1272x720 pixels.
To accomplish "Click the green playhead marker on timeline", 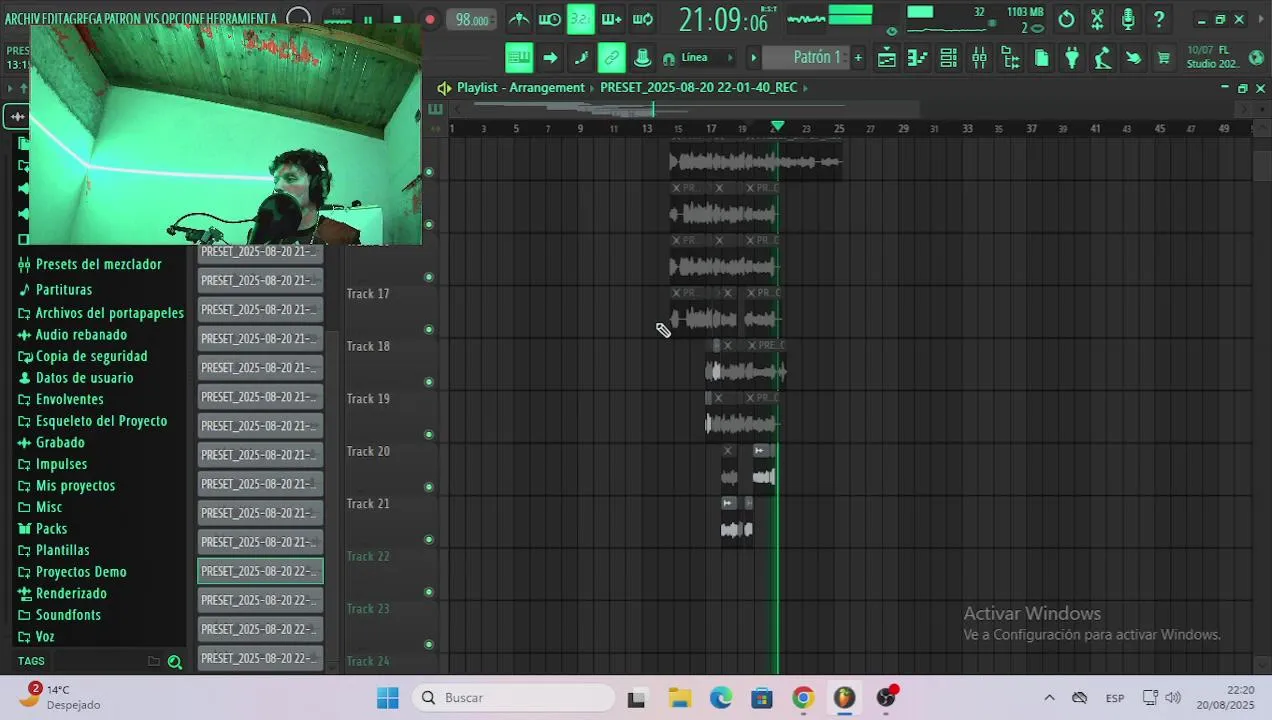I will pos(777,127).
